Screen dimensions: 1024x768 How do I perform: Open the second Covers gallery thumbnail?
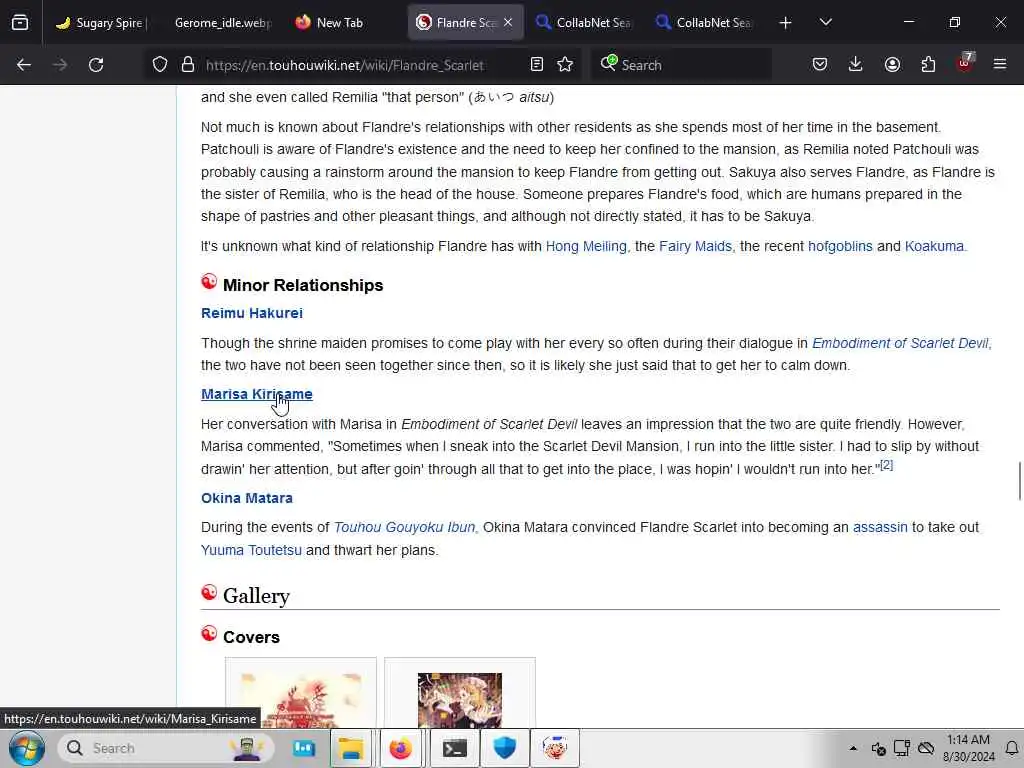[460, 700]
